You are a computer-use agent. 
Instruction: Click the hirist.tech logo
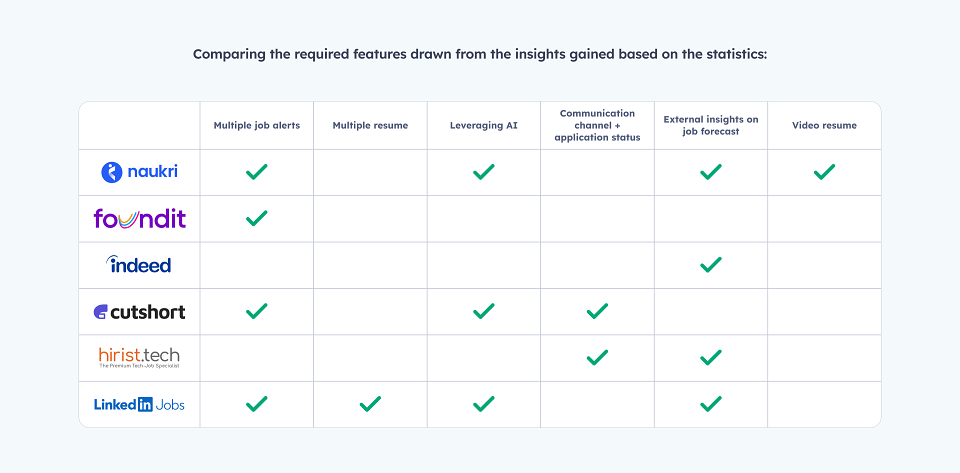click(x=139, y=357)
